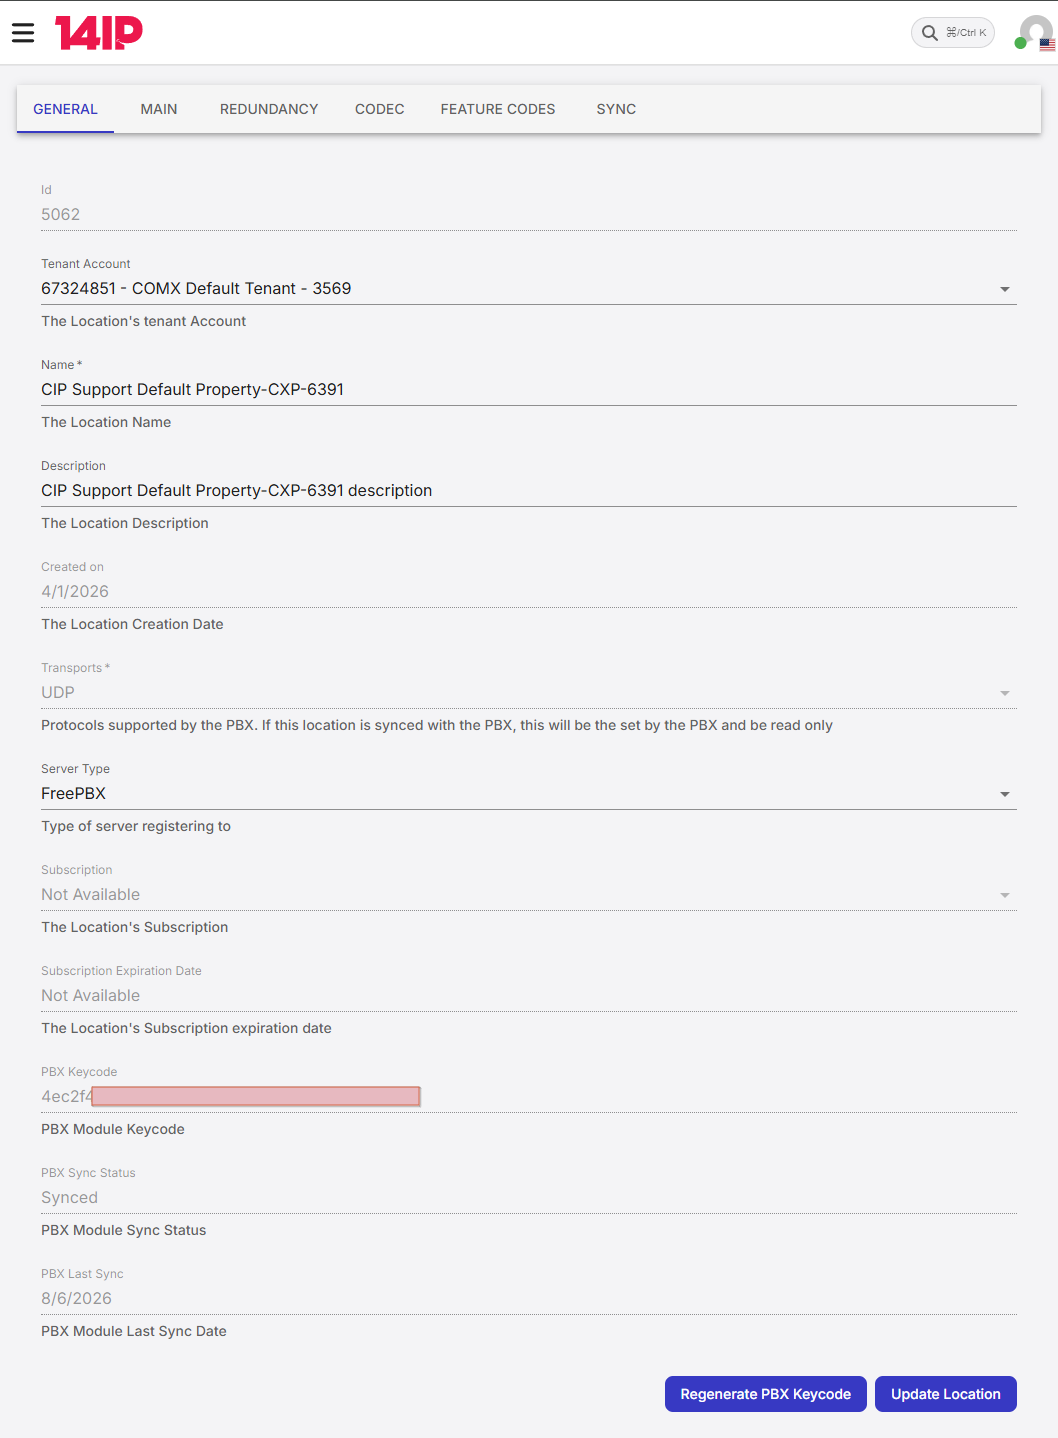The height and width of the screenshot is (1438, 1058).
Task: Switch to the MAIN tab
Action: 159,109
